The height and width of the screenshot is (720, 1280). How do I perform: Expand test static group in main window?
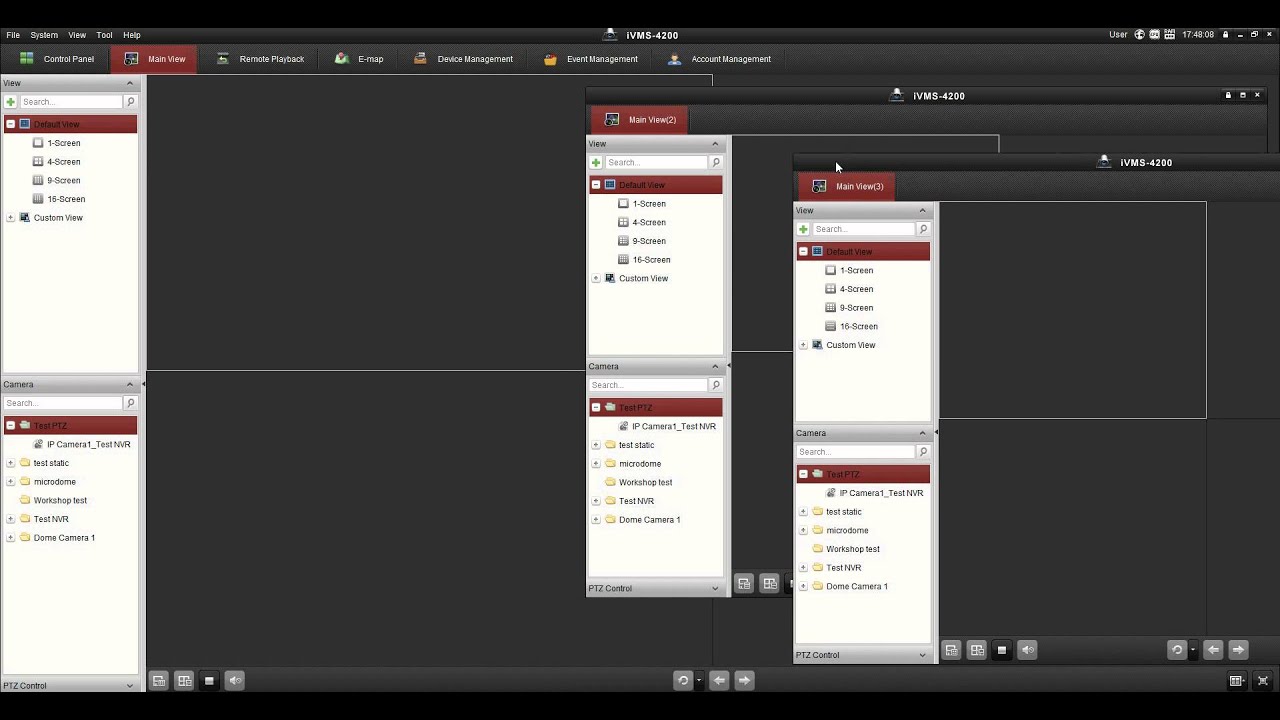[x=11, y=463]
